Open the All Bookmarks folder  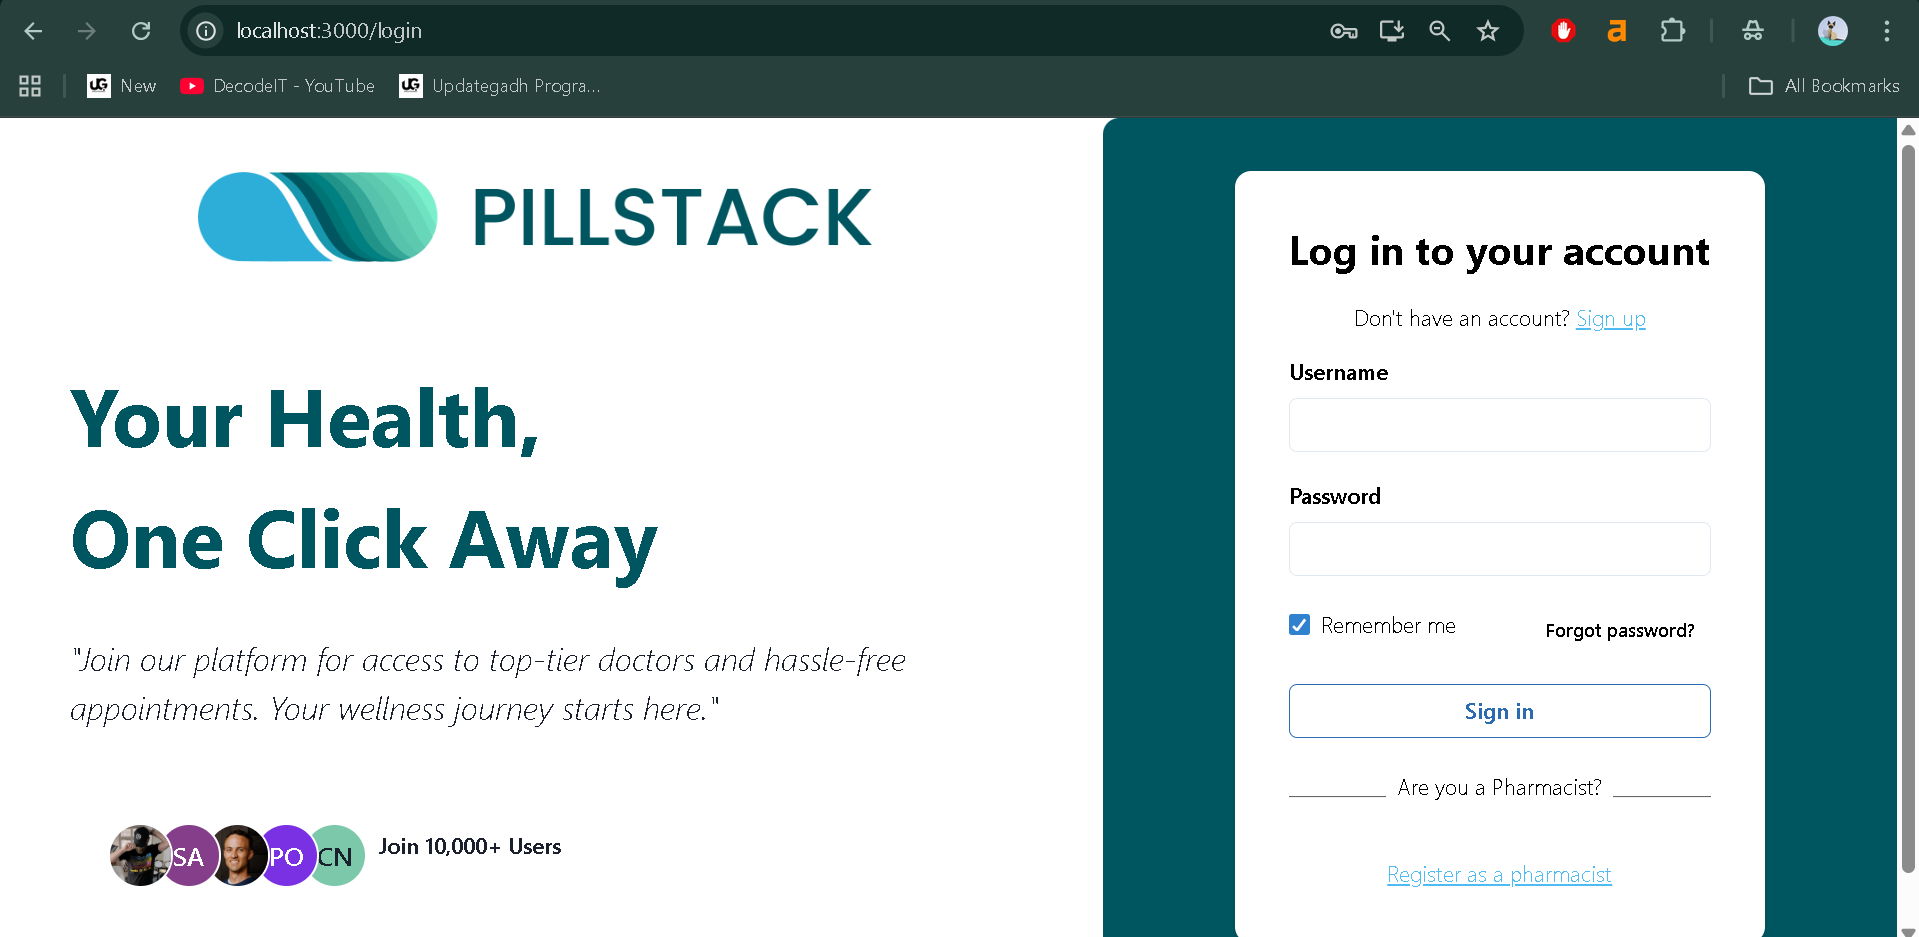1824,86
